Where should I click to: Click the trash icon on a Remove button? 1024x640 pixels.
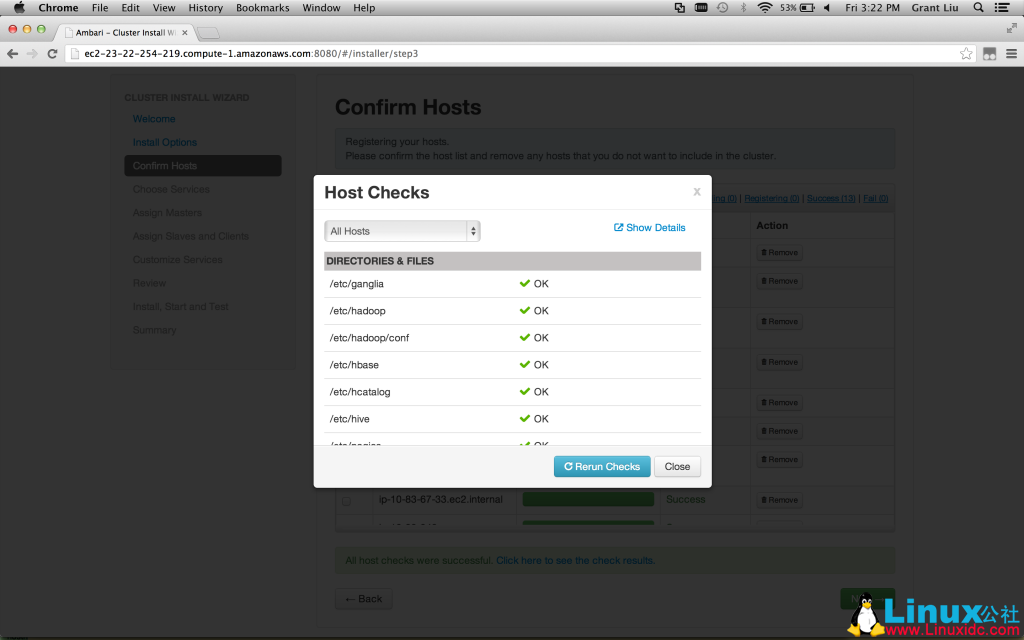pyautogui.click(x=763, y=499)
